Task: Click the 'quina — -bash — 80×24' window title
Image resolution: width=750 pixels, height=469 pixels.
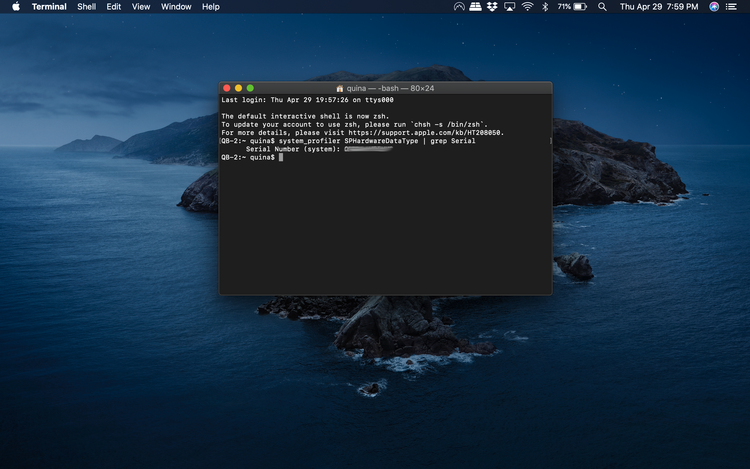Action: [x=390, y=88]
